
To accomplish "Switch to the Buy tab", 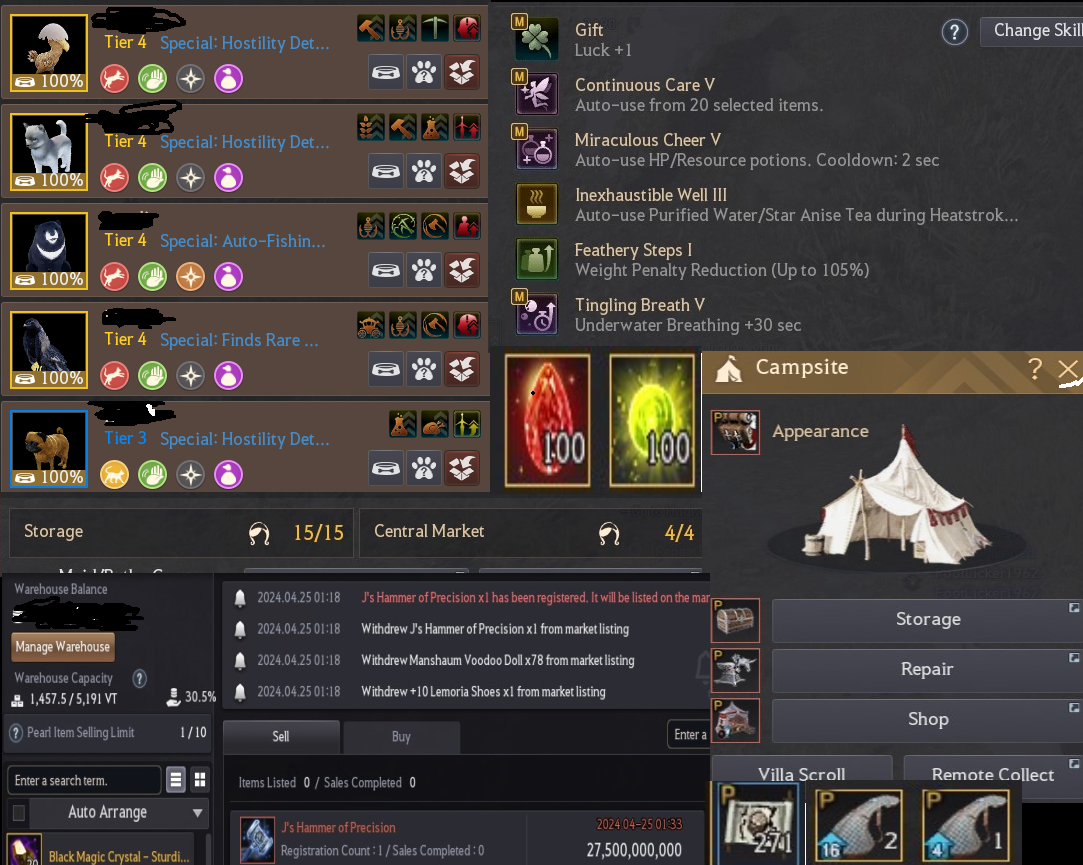I will coord(401,736).
